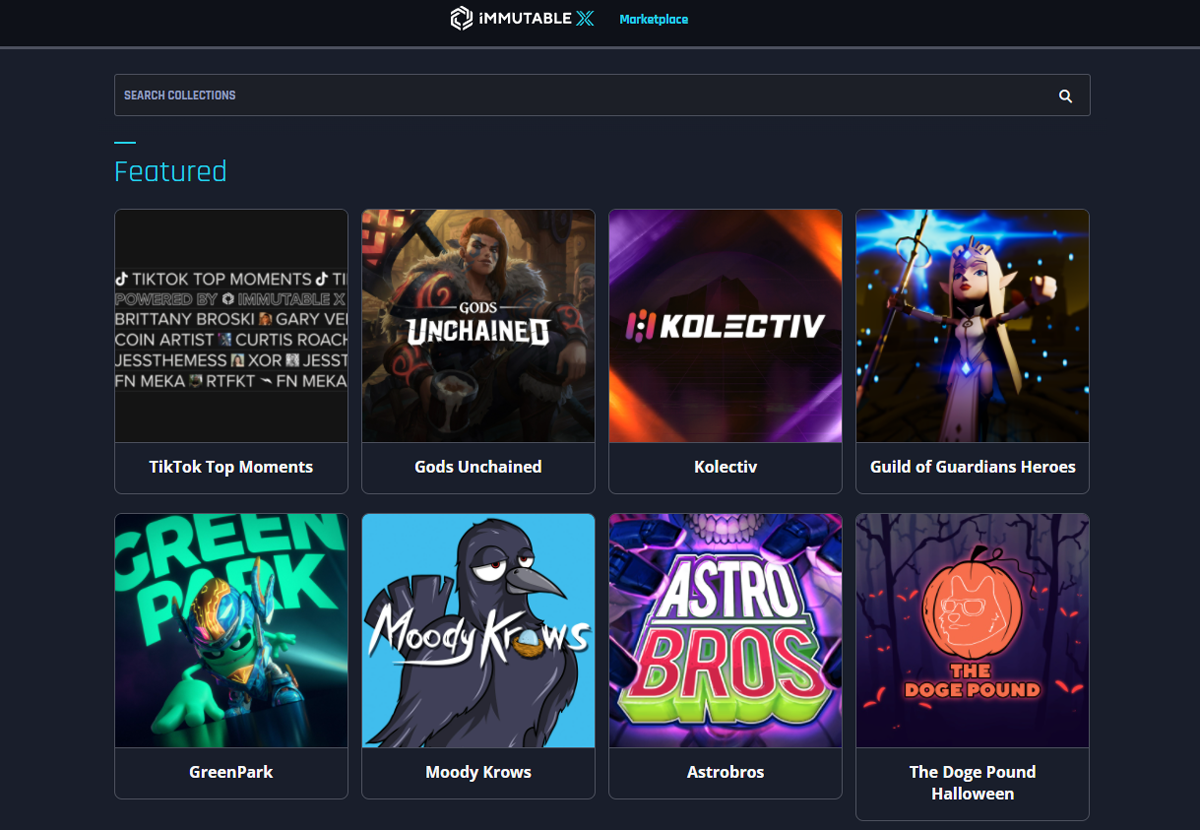The width and height of the screenshot is (1200, 830).
Task: Click the GreenPark title label
Action: [x=231, y=772]
